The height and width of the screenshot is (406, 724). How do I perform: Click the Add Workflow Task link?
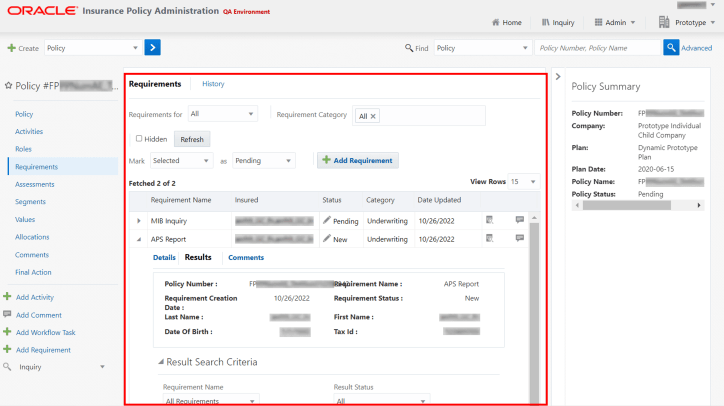click(x=46, y=332)
